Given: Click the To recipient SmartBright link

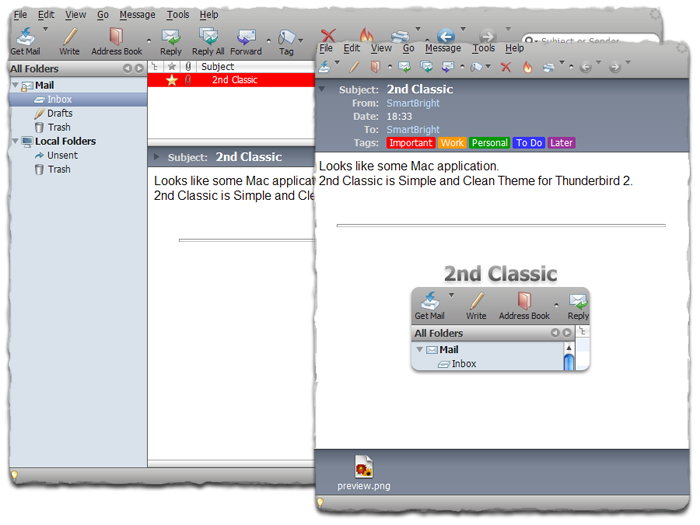Looking at the screenshot, I should pyautogui.click(x=413, y=129).
